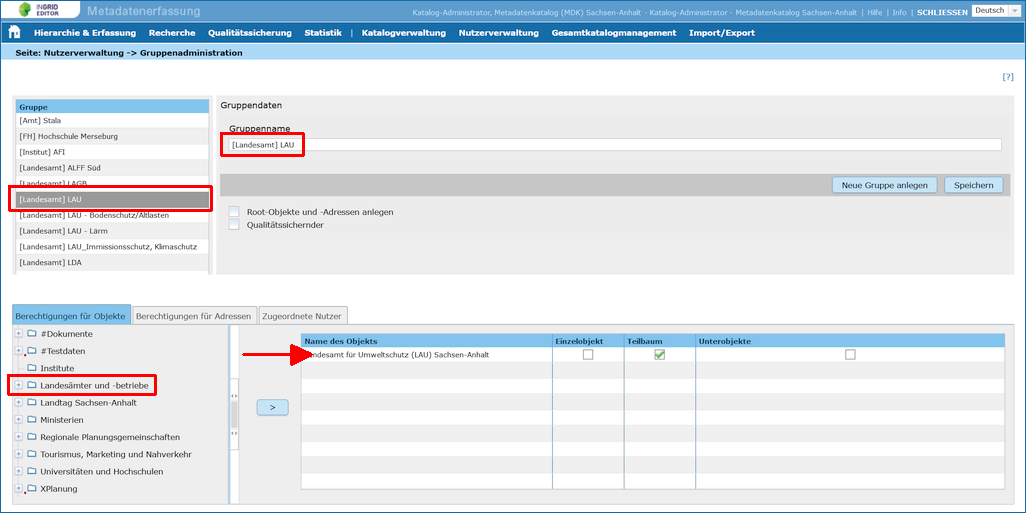Screen dimensions: 1026x513
Task: Open the Qualitätssicherung menu
Action: 250,33
